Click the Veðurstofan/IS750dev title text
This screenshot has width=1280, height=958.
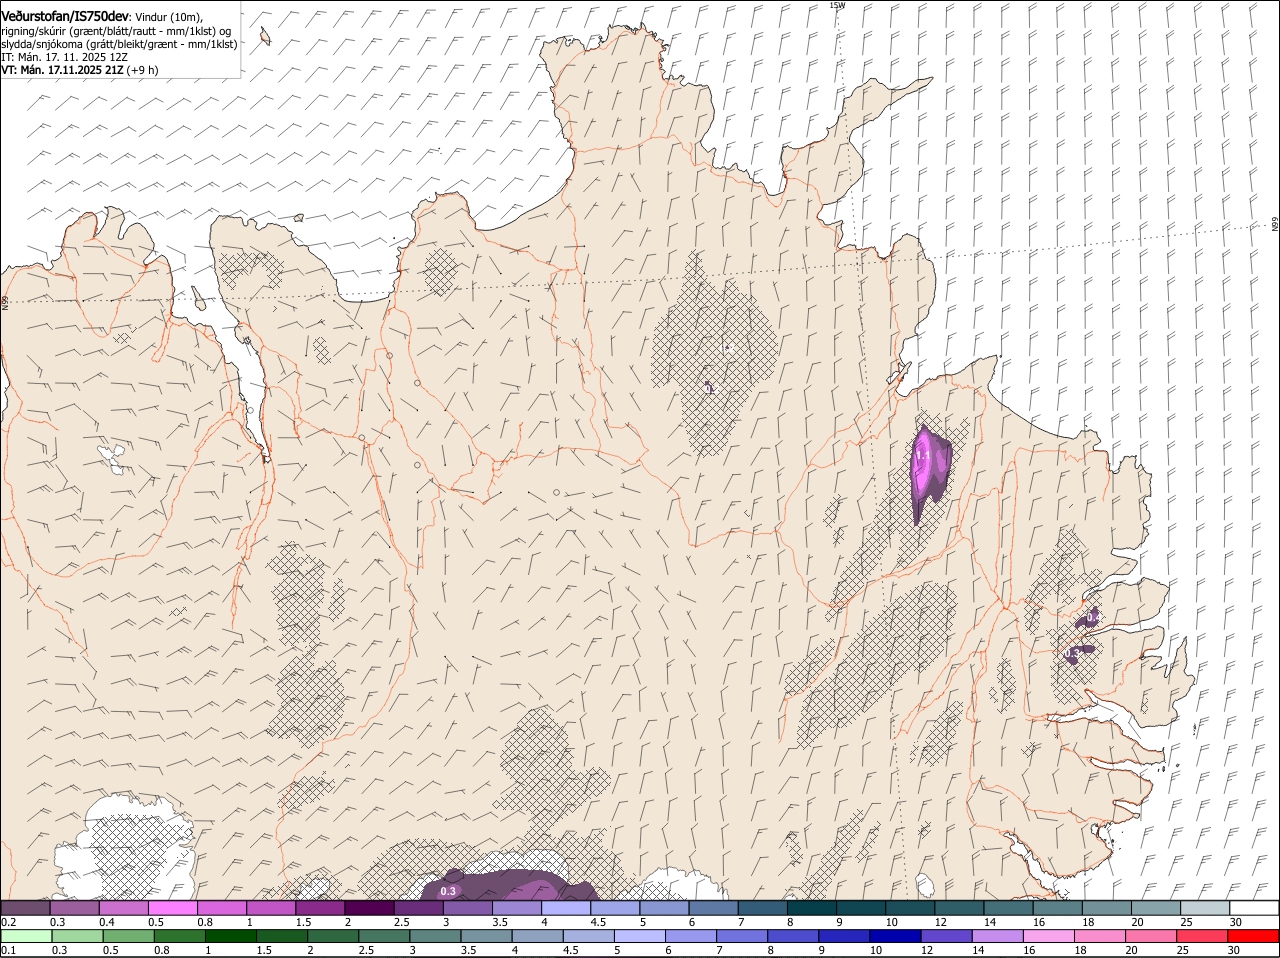pos(65,17)
